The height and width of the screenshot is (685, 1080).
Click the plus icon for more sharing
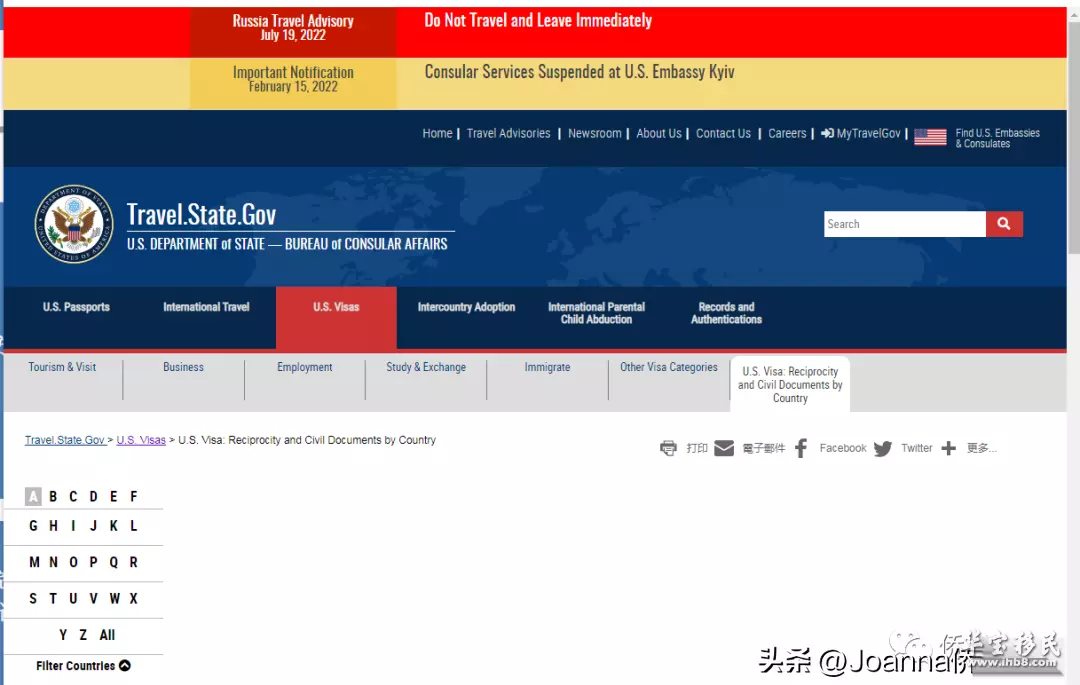[948, 448]
